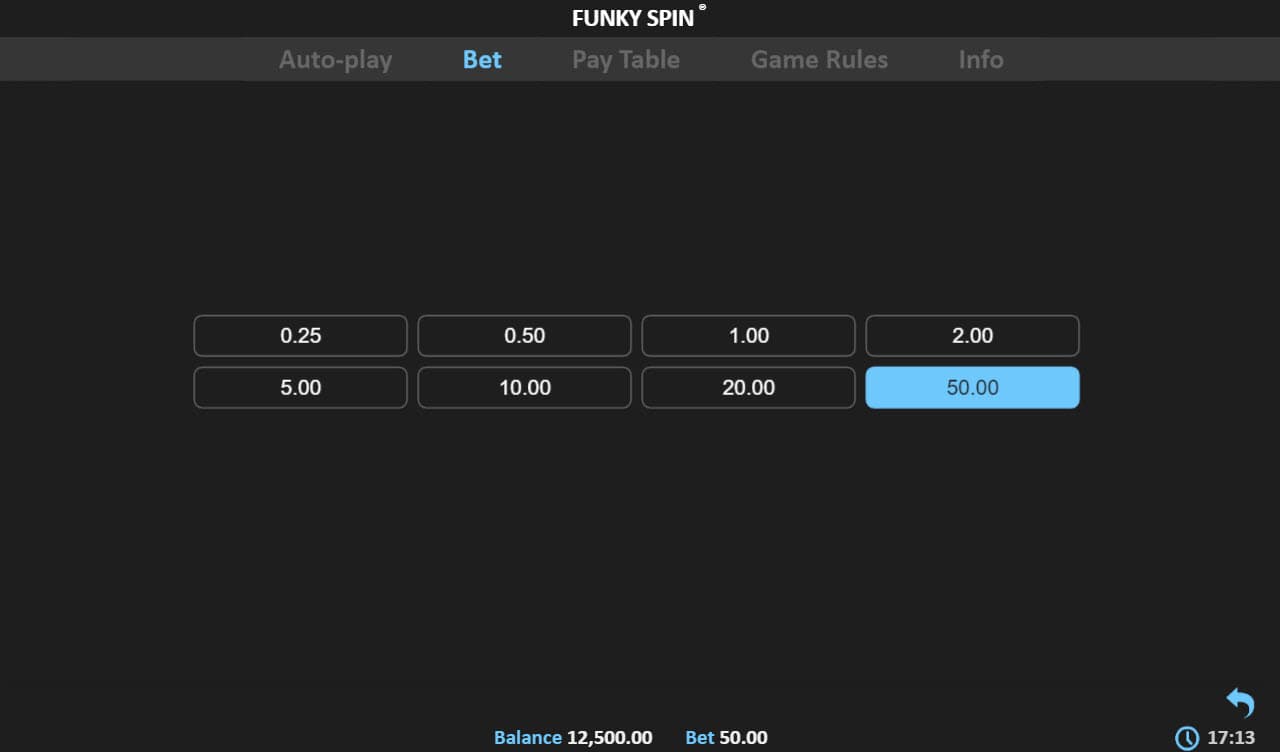Screen dimensions: 1280x752
Task: Switch to the Bet tab at top
Action: (482, 60)
